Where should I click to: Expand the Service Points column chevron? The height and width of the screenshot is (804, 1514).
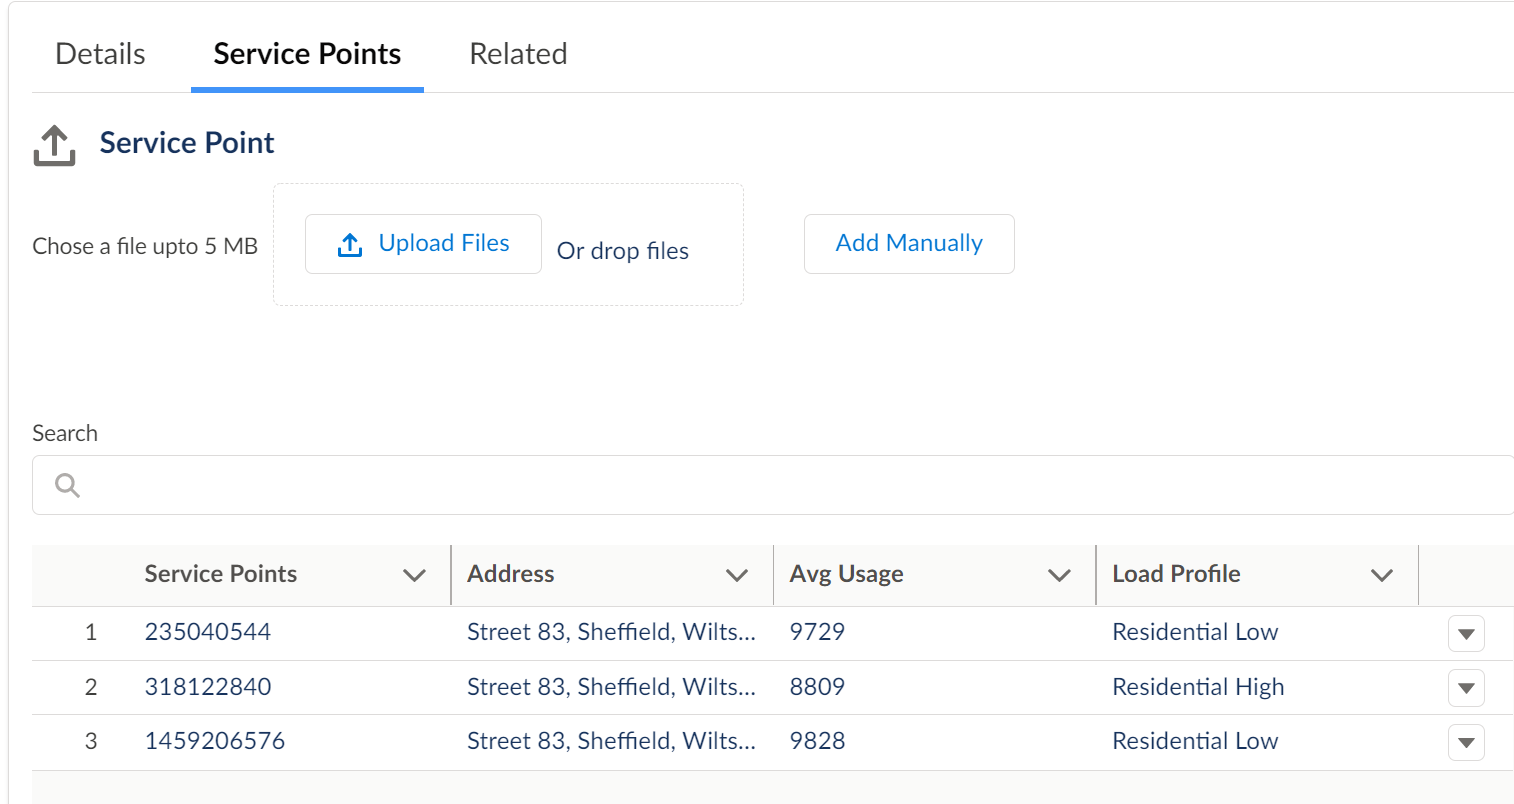(x=414, y=575)
